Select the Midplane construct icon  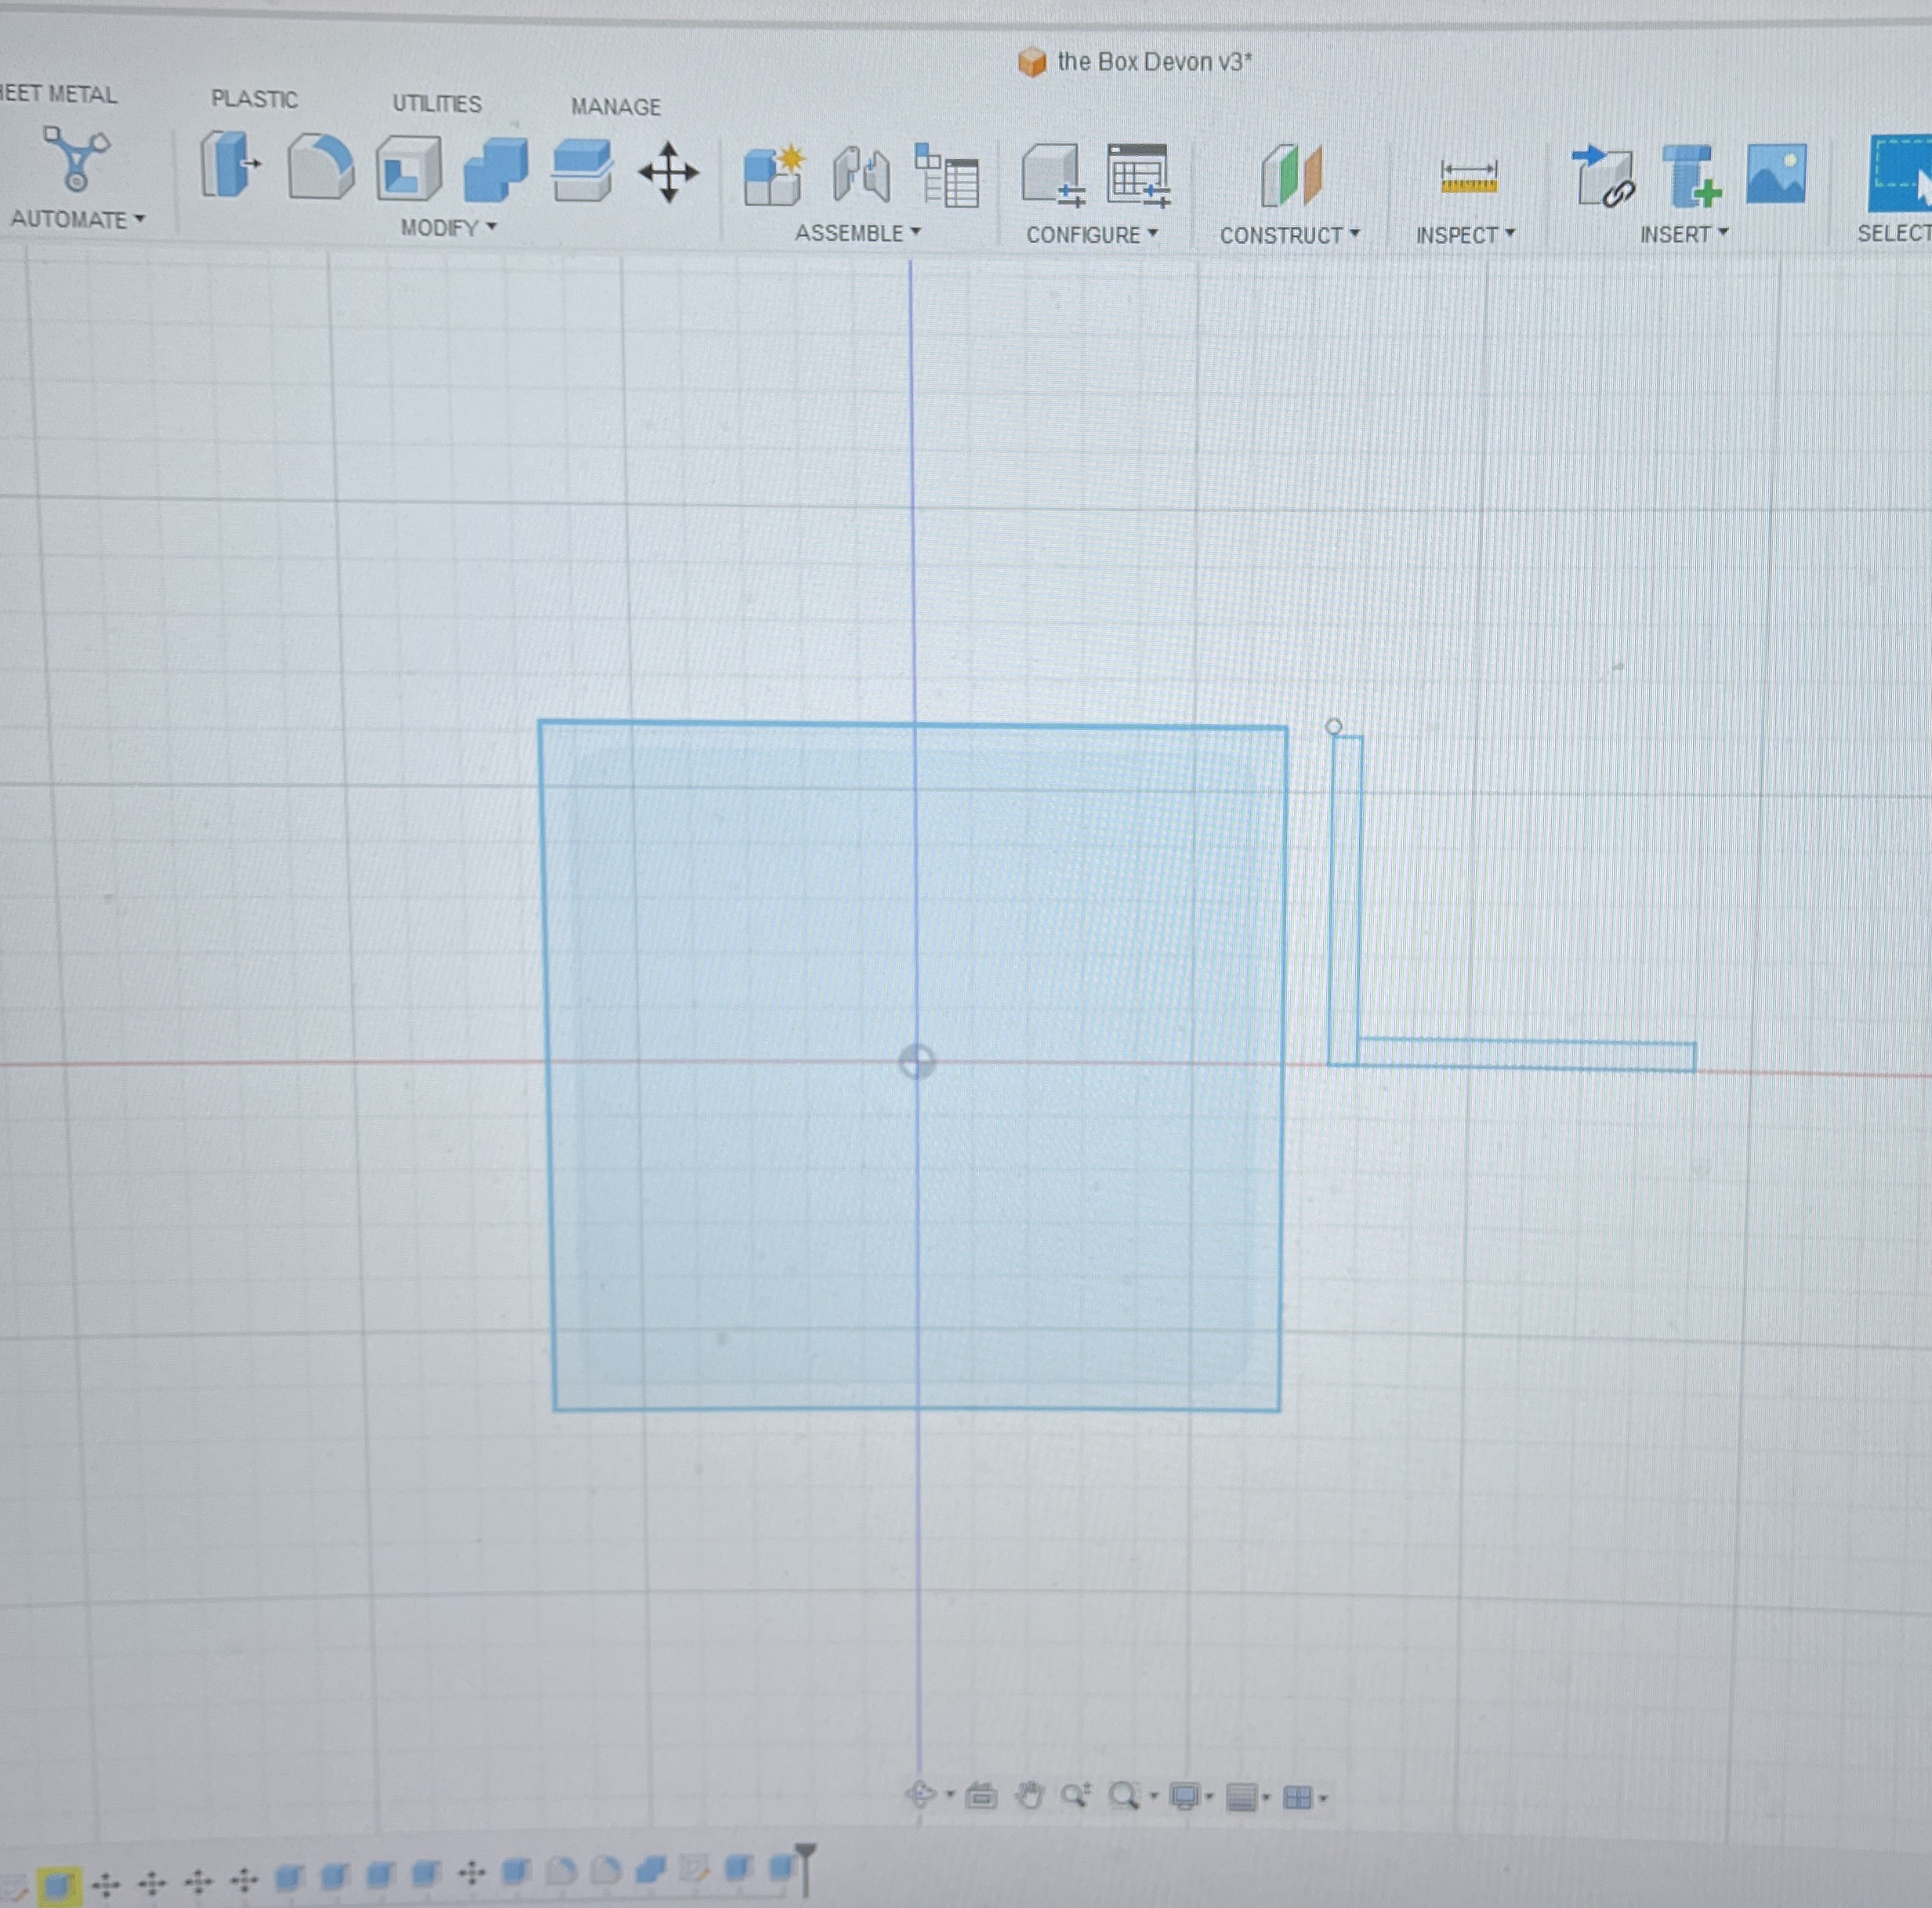point(1291,176)
